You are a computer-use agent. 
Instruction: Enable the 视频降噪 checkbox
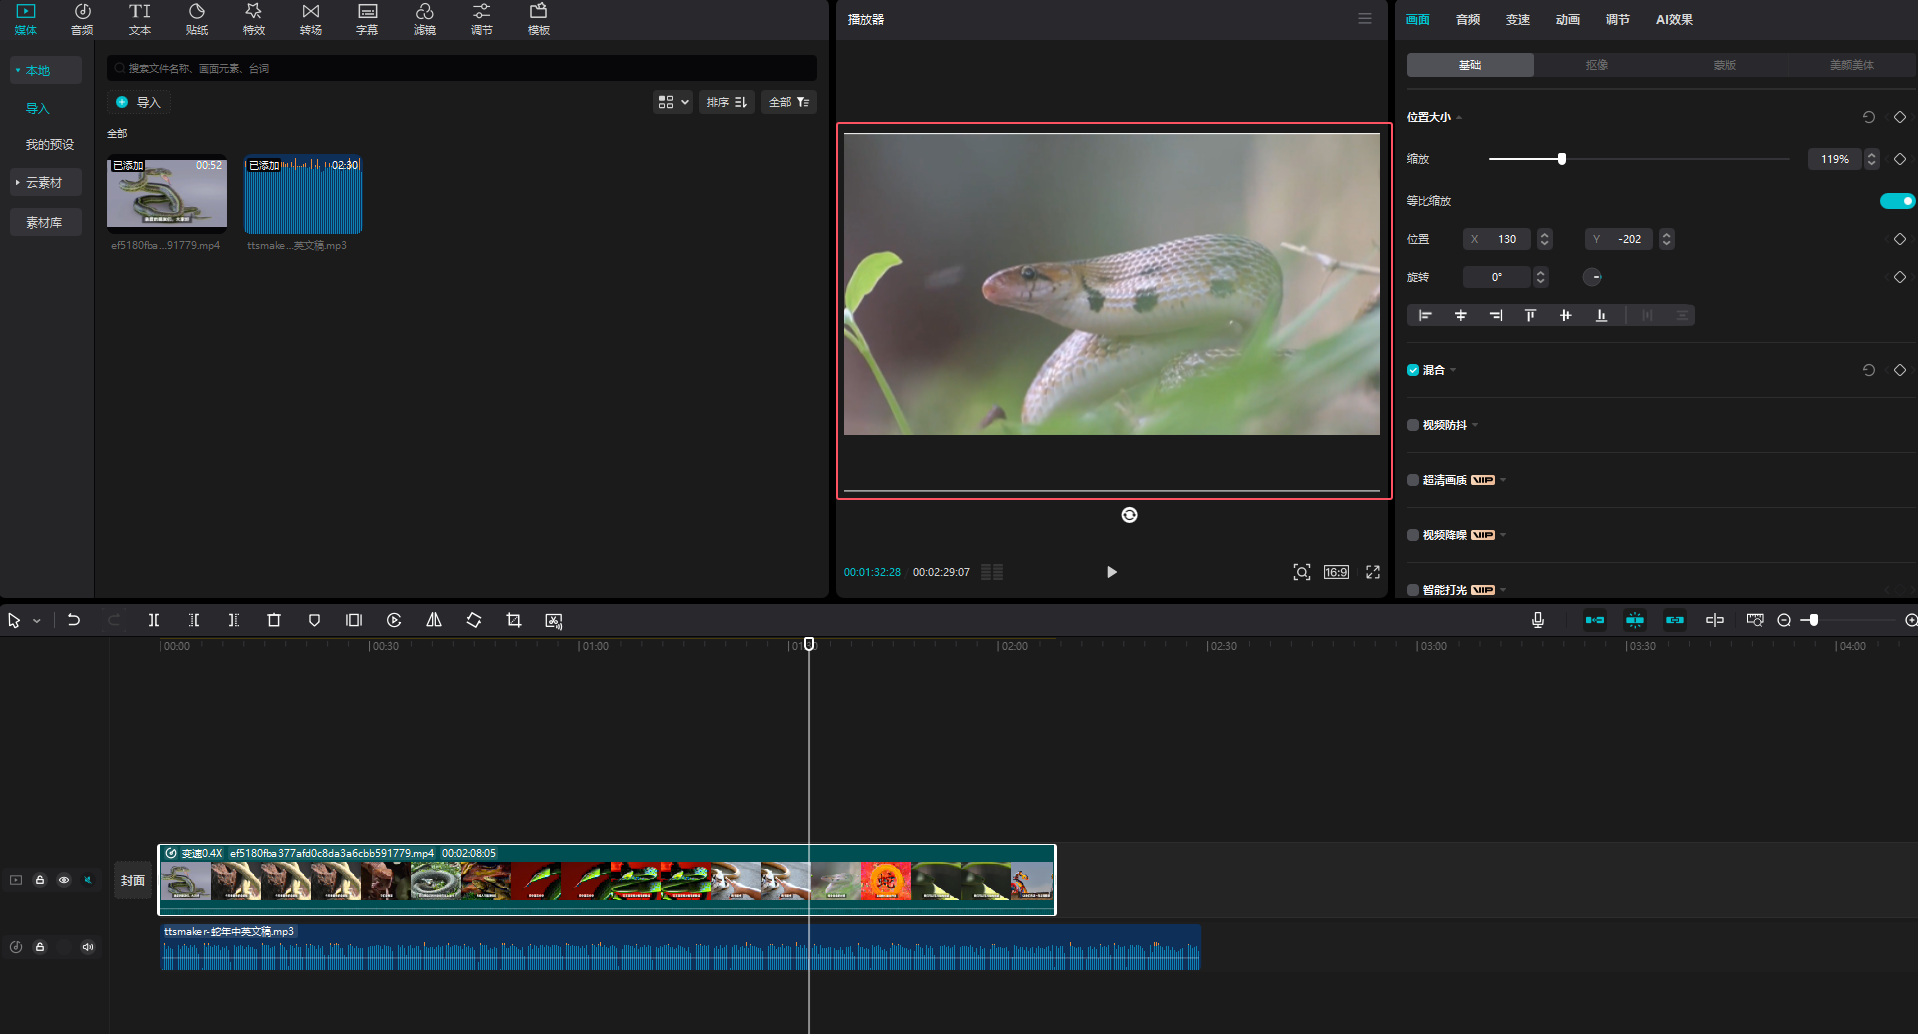(1413, 535)
